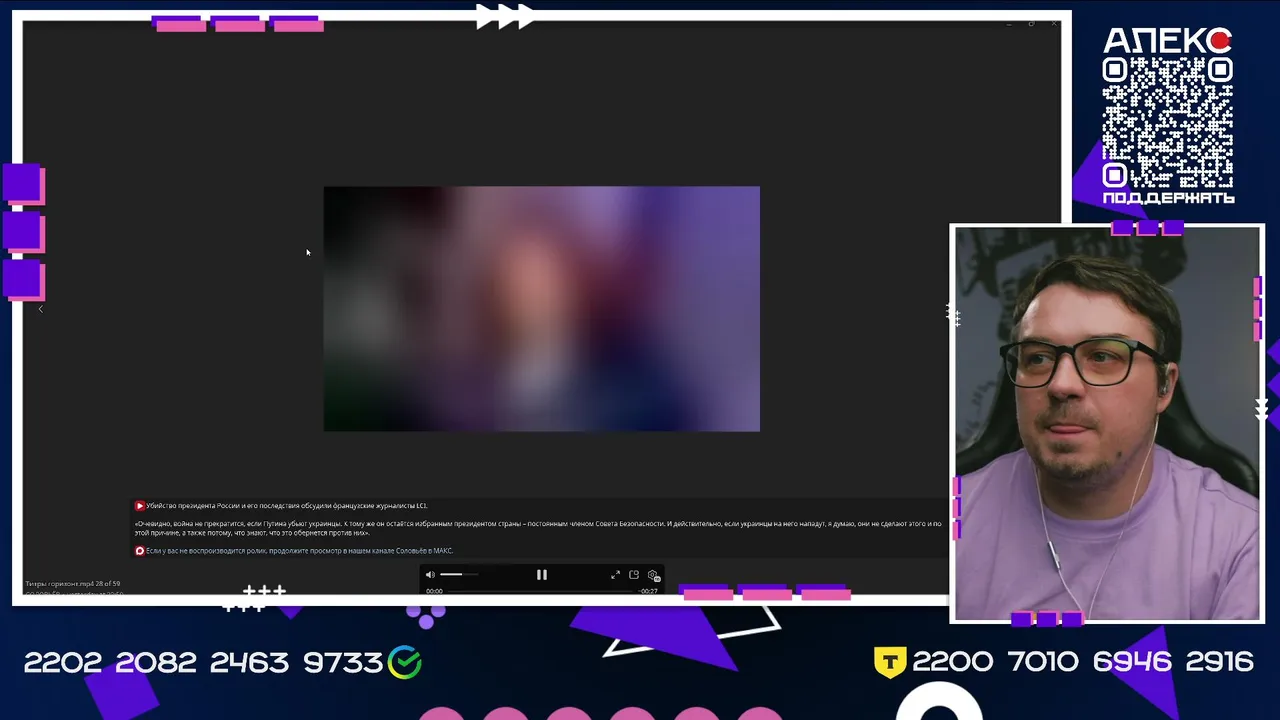1280x720 pixels.
Task: Click the blurred video frame
Action: point(541,309)
